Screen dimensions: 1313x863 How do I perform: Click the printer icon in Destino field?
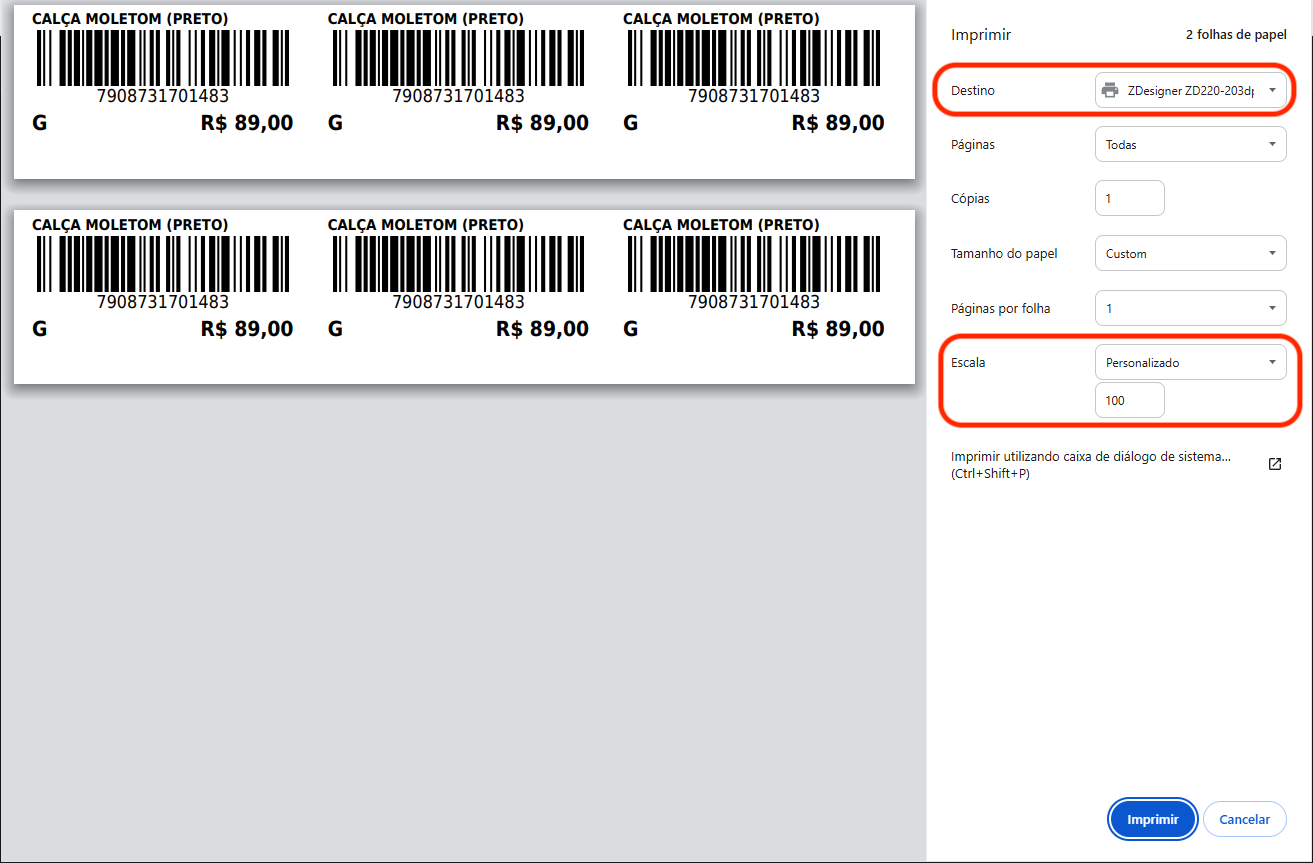click(1109, 90)
